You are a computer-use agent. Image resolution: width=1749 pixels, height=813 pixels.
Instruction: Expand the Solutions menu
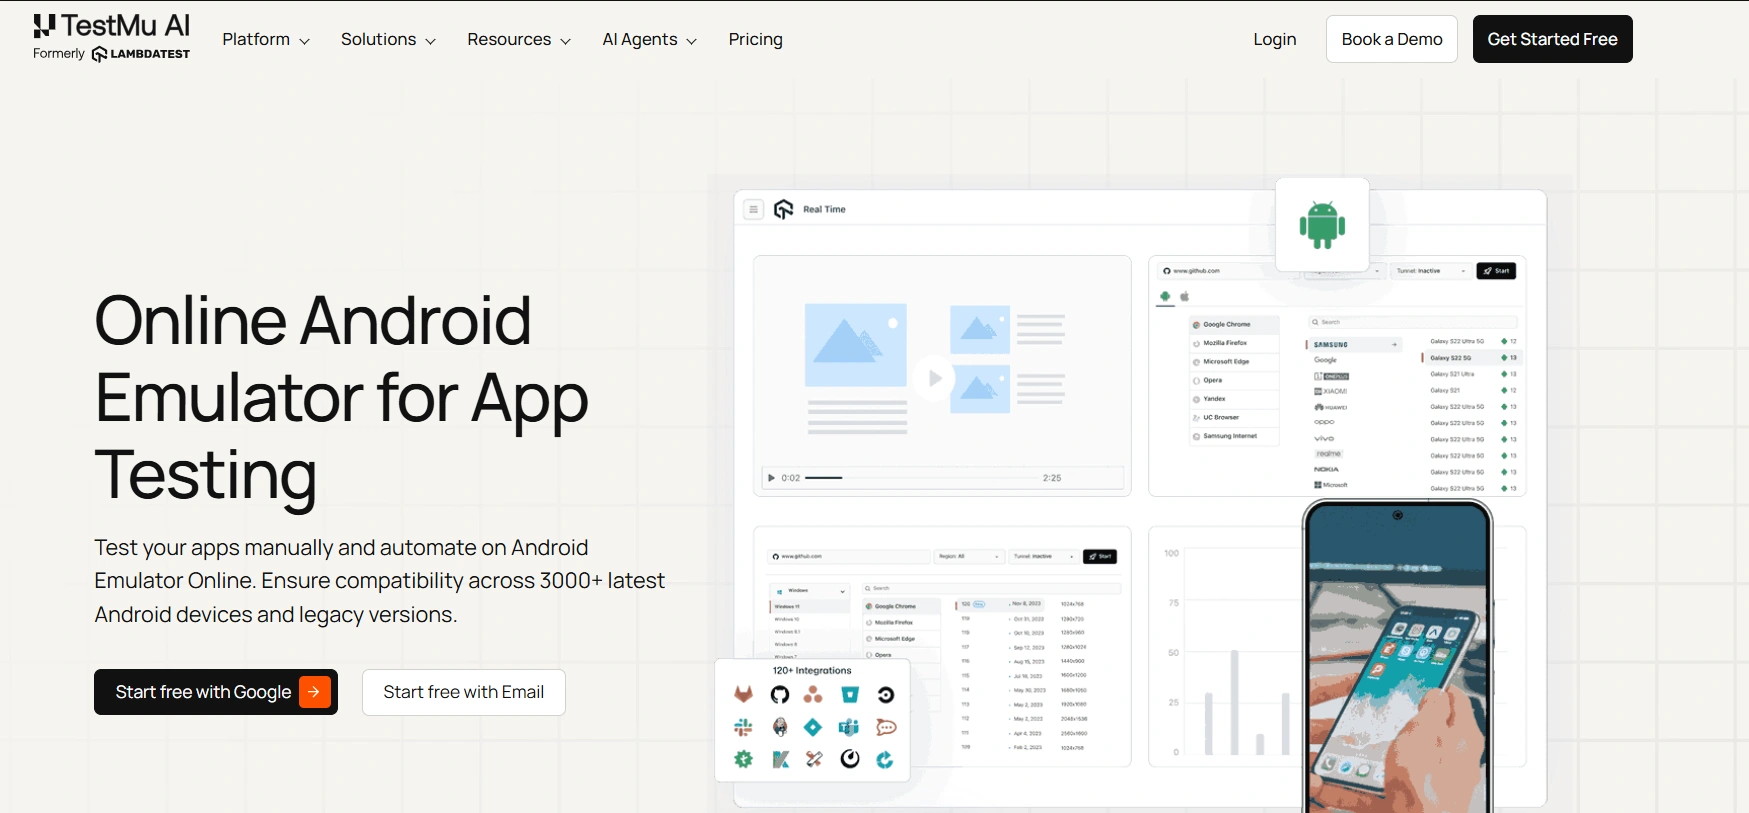click(x=388, y=39)
